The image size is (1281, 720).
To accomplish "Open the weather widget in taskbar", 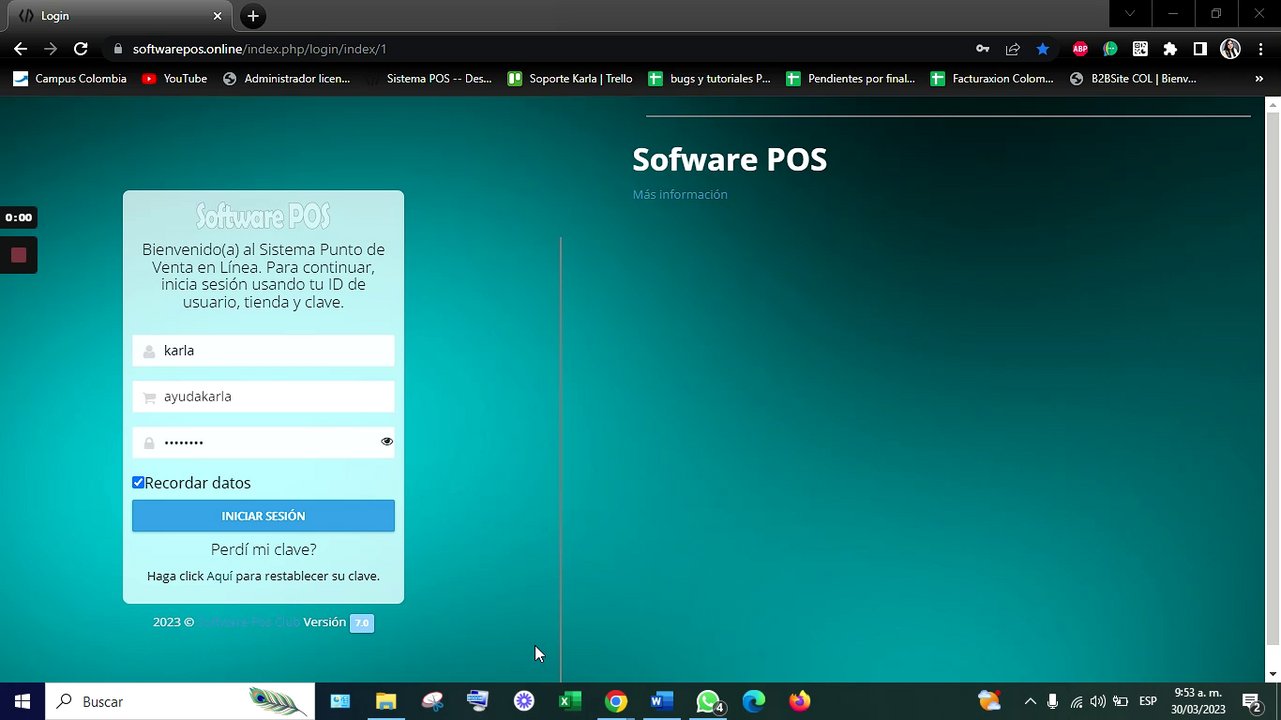I will (x=989, y=701).
